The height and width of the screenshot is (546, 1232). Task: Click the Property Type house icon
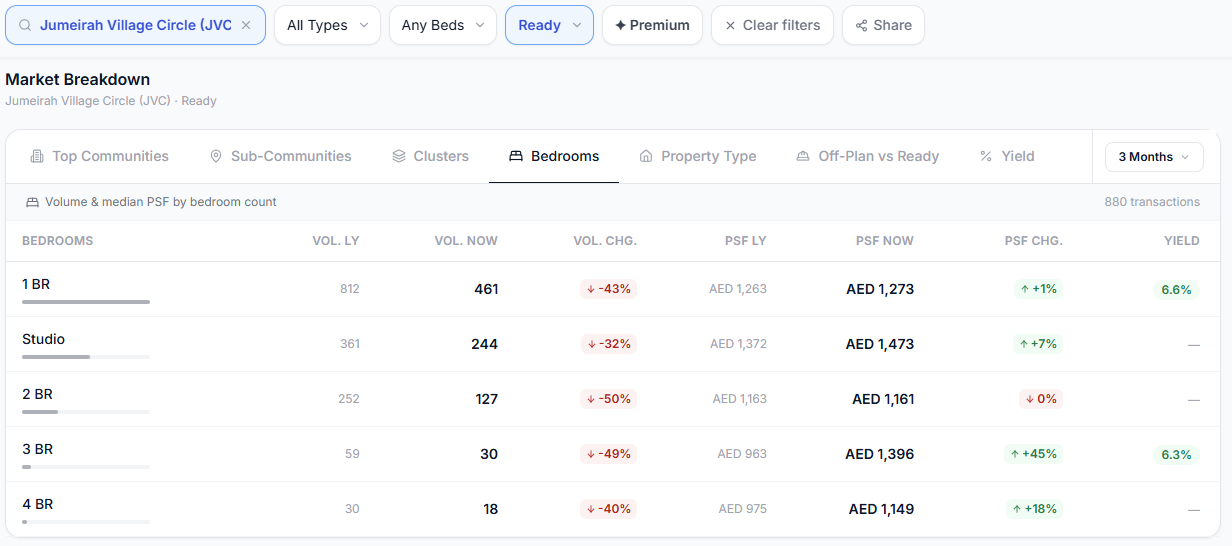click(646, 156)
